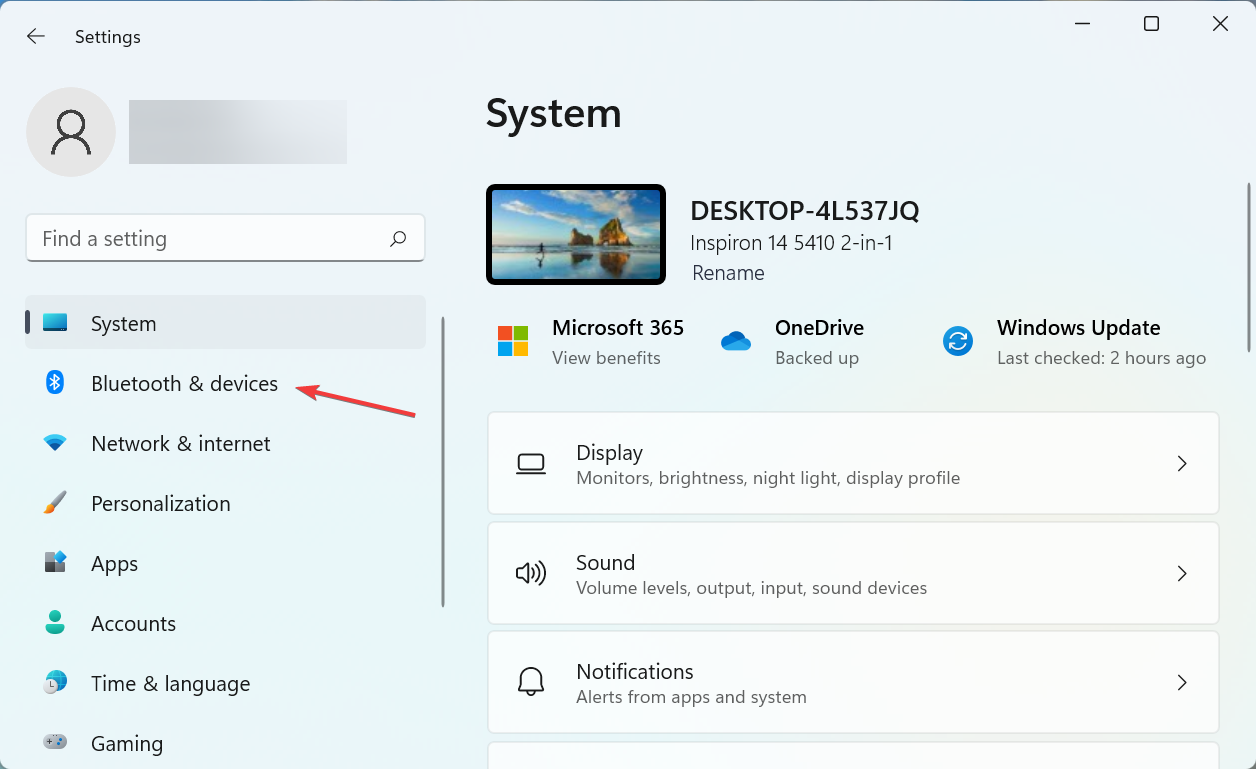Click the System monitor icon in sidebar
This screenshot has height=769, width=1256.
click(x=55, y=323)
